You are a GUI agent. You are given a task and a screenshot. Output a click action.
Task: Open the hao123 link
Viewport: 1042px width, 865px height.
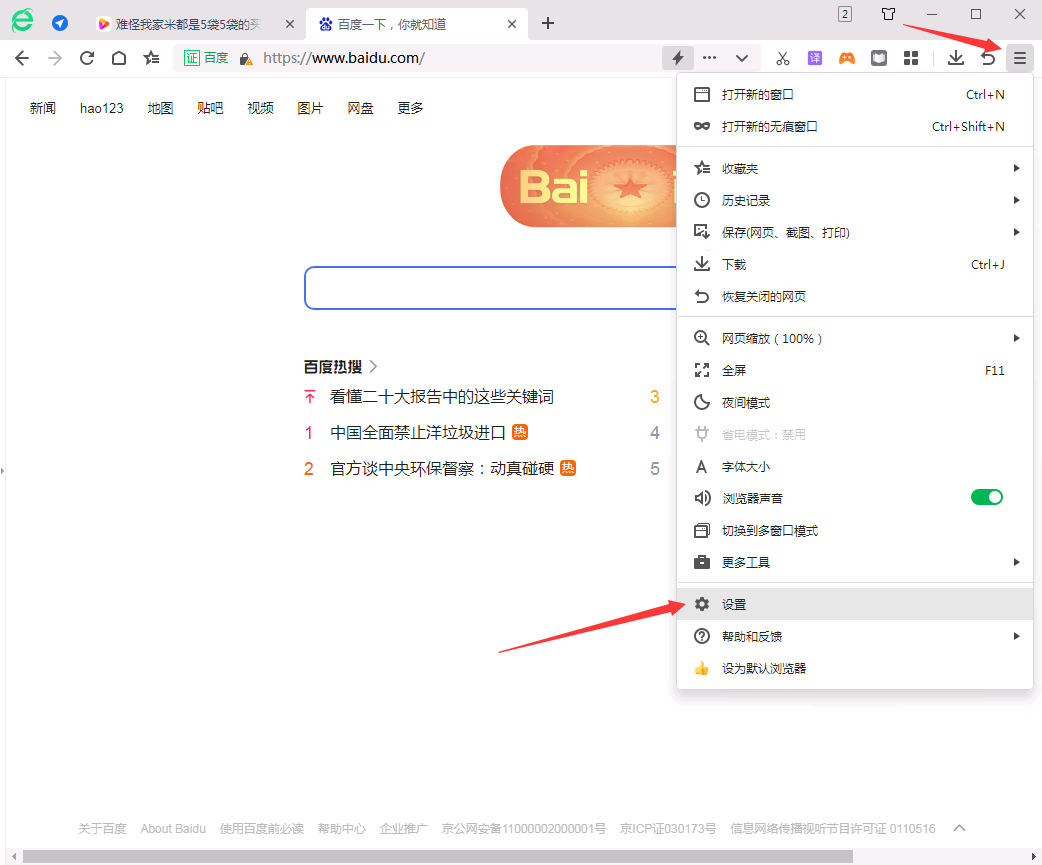[x=102, y=108]
